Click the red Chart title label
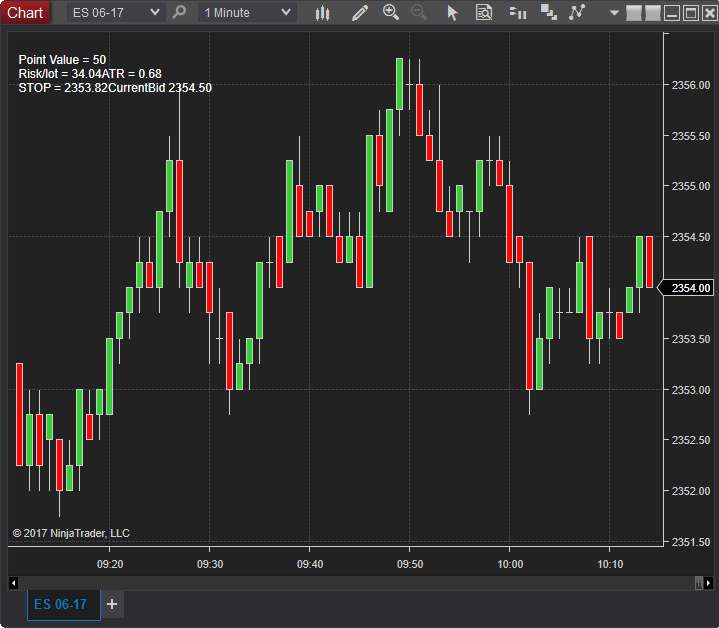 (25, 12)
